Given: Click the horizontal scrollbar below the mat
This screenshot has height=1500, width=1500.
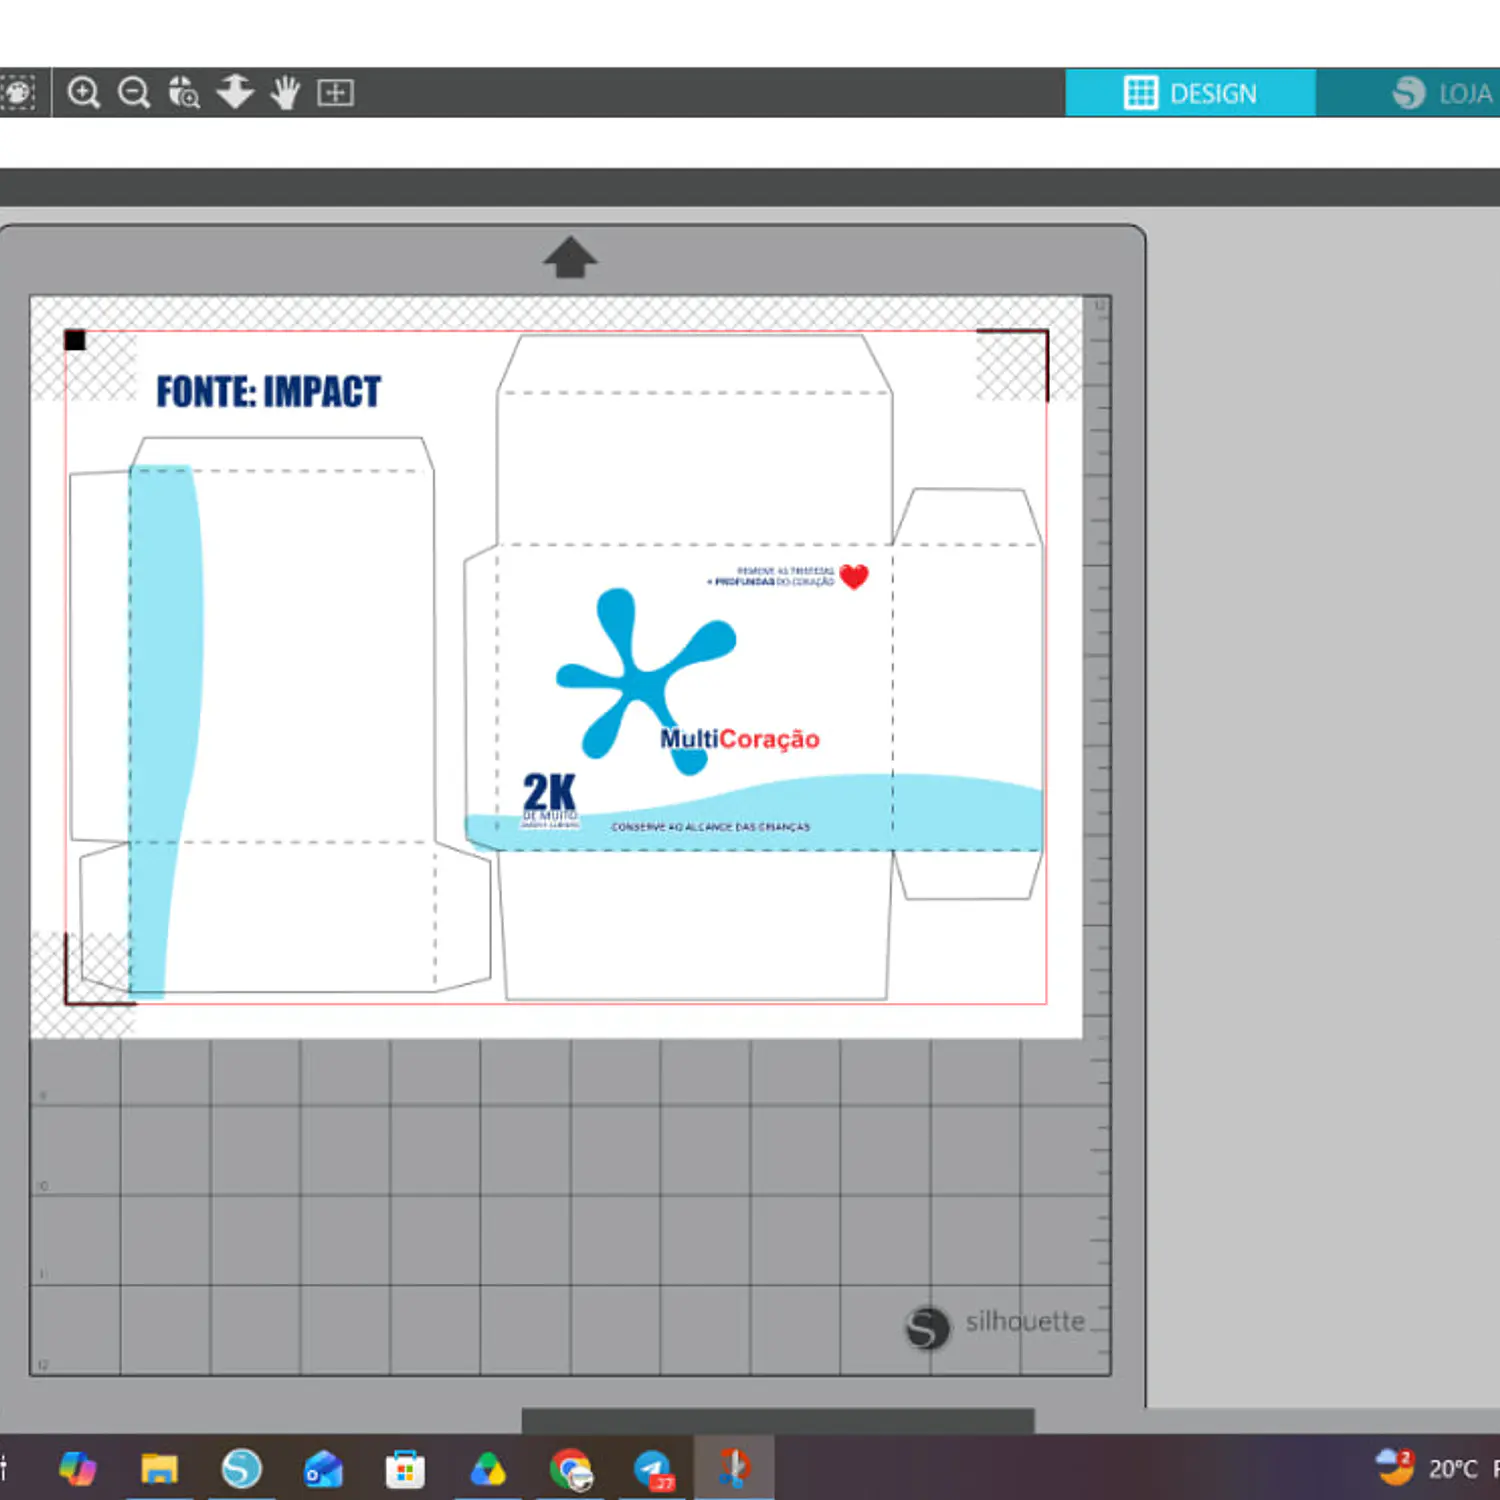Looking at the screenshot, I should [x=778, y=1420].
